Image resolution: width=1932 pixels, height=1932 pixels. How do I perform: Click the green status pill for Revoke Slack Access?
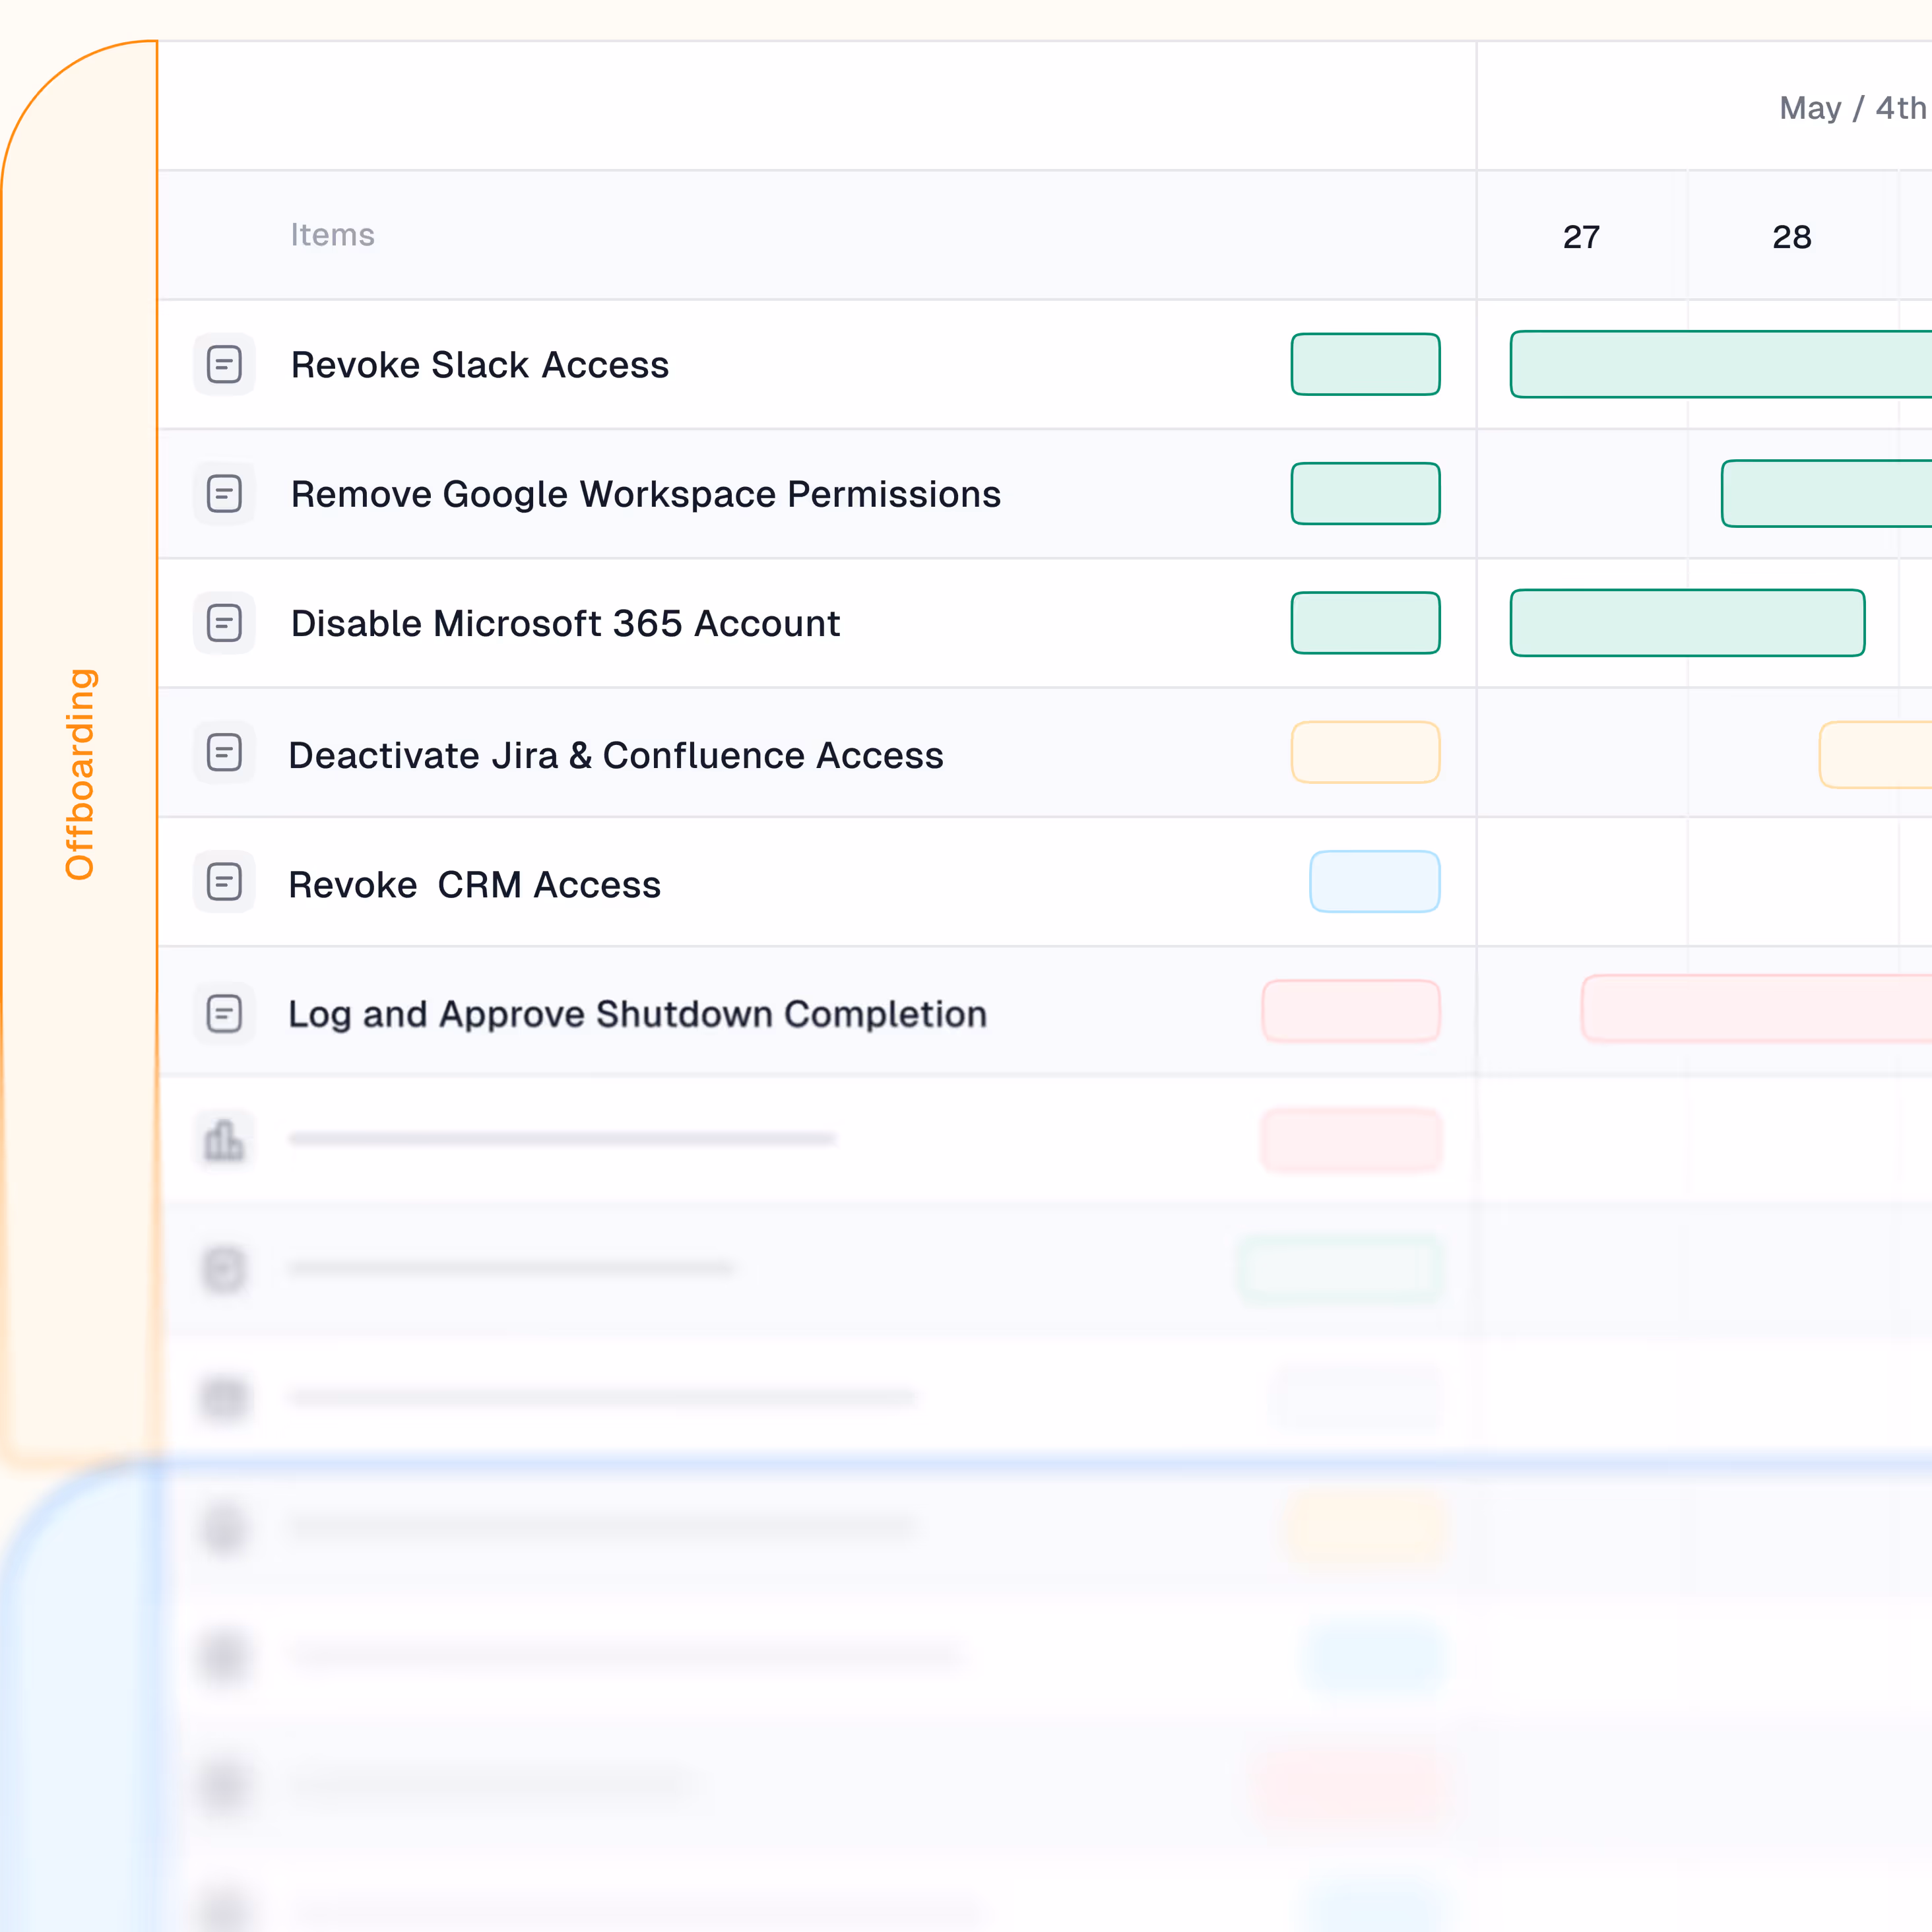(1365, 364)
